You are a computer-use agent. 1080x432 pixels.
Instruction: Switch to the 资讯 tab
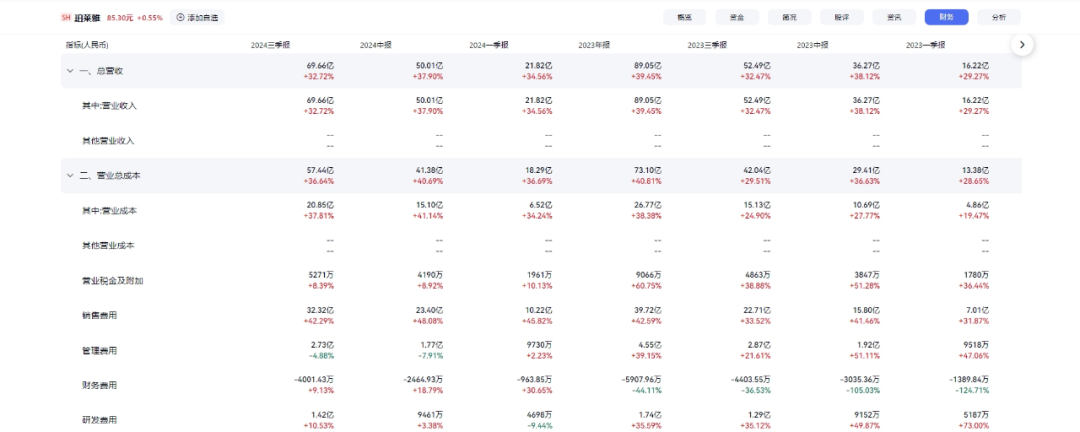[x=894, y=17]
